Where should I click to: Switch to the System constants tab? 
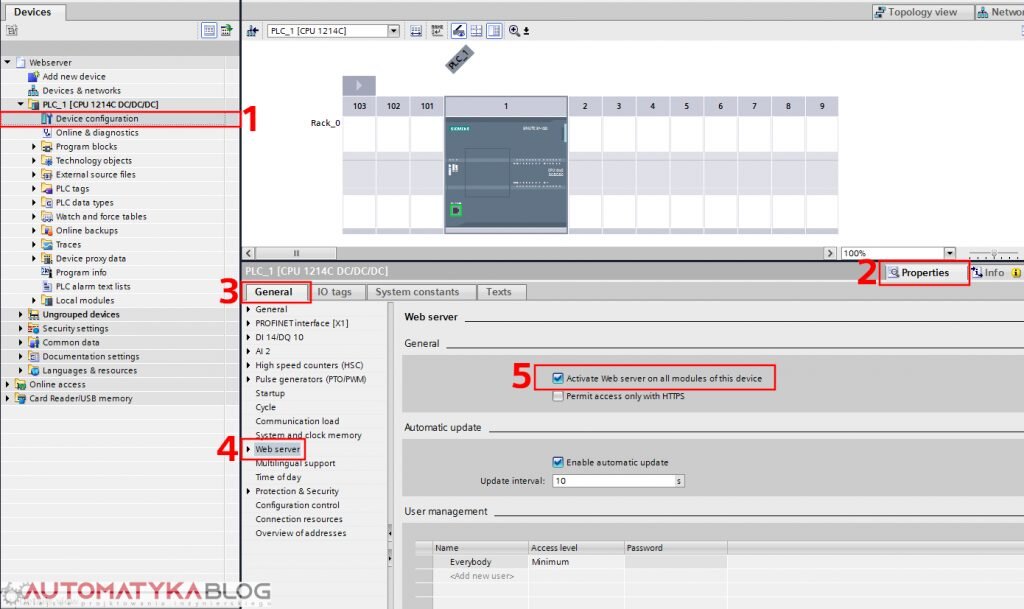coord(417,292)
